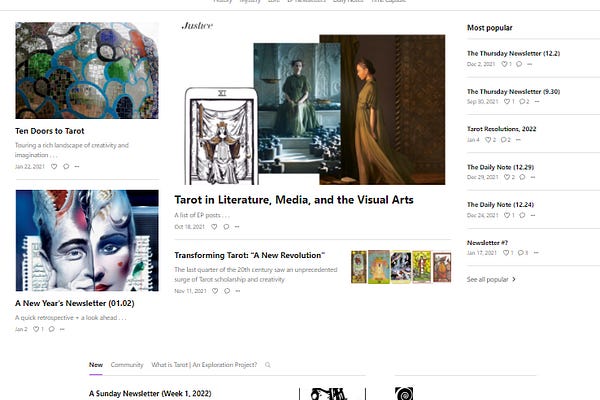Like The Daily Note (12.24)
Image resolution: width=600 pixels, height=400 pixels.
[x=509, y=215]
